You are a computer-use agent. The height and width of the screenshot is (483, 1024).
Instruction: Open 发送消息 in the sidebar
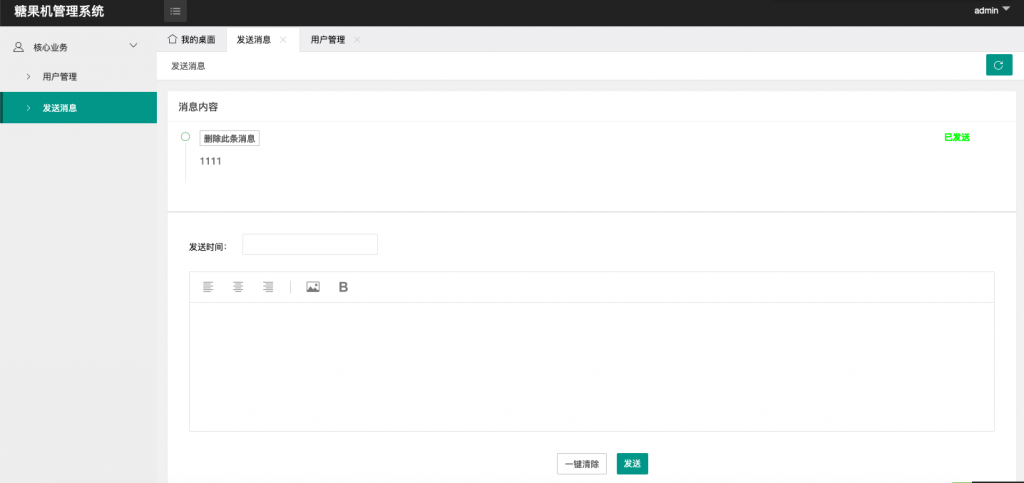tap(78, 108)
